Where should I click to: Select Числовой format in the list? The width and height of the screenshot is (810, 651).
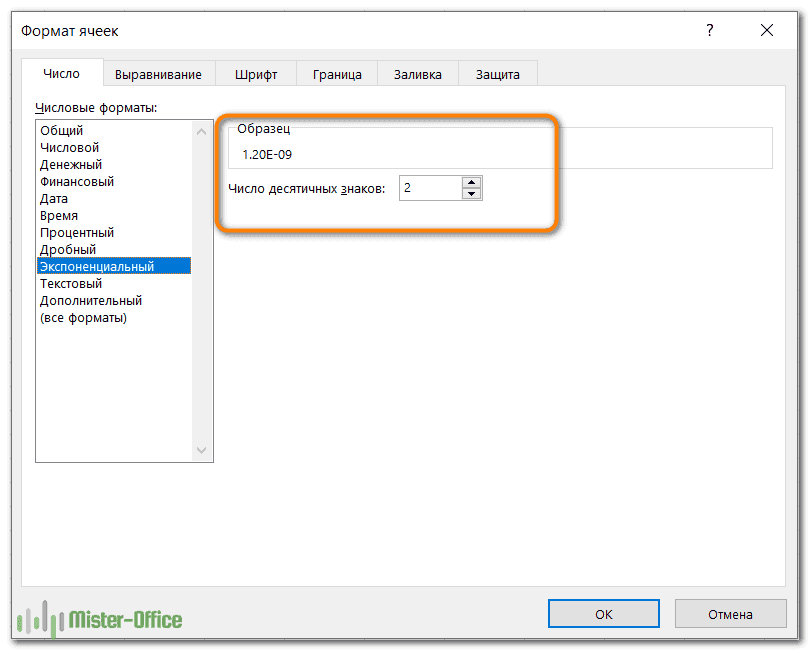[x=114, y=147]
